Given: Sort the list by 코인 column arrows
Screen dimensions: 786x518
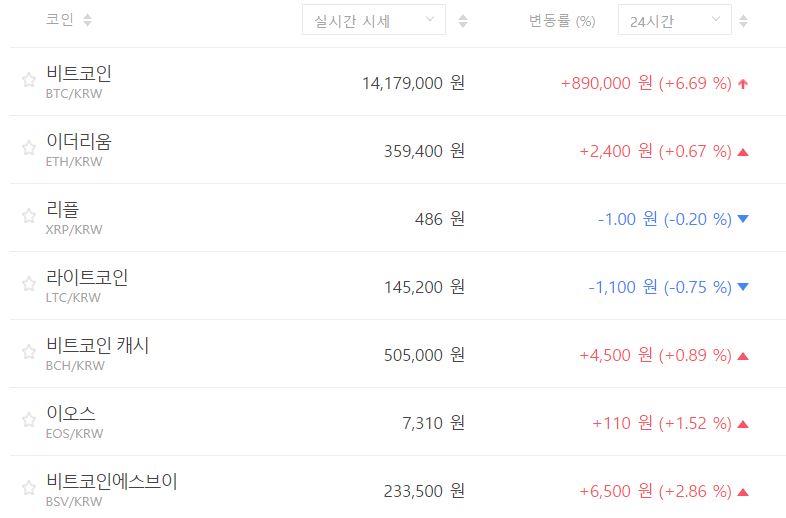Looking at the screenshot, I should tap(87, 20).
